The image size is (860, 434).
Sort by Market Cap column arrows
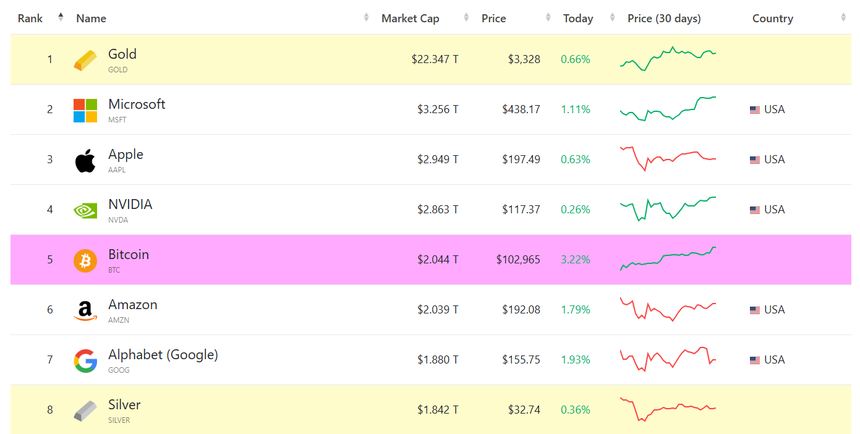click(466, 18)
